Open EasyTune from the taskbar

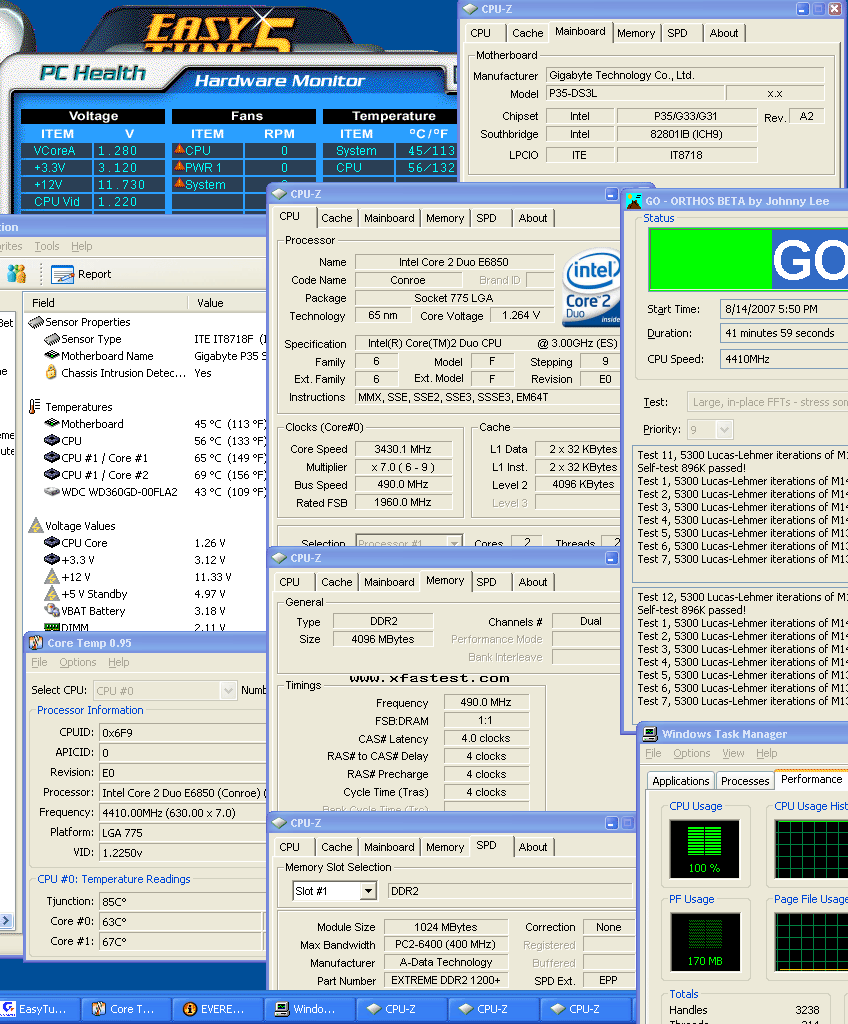point(40,1009)
